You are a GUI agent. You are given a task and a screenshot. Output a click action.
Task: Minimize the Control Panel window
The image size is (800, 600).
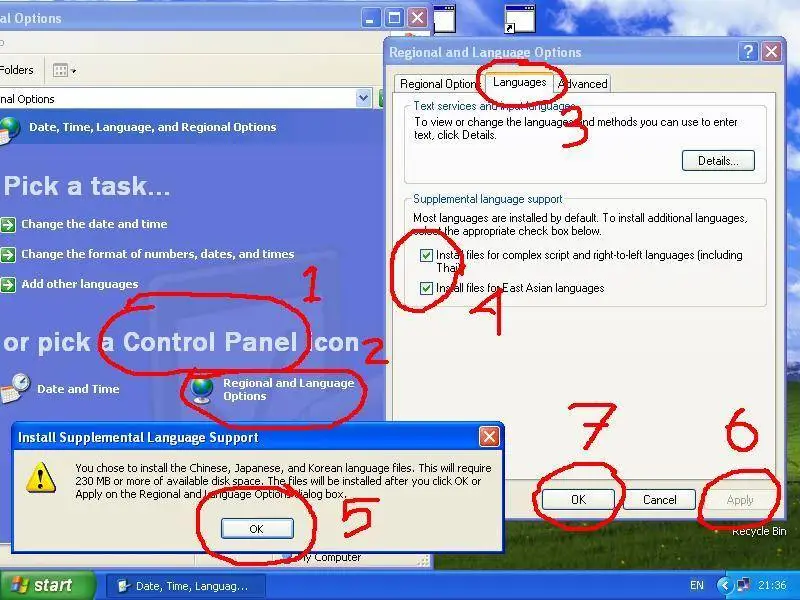pos(370,18)
